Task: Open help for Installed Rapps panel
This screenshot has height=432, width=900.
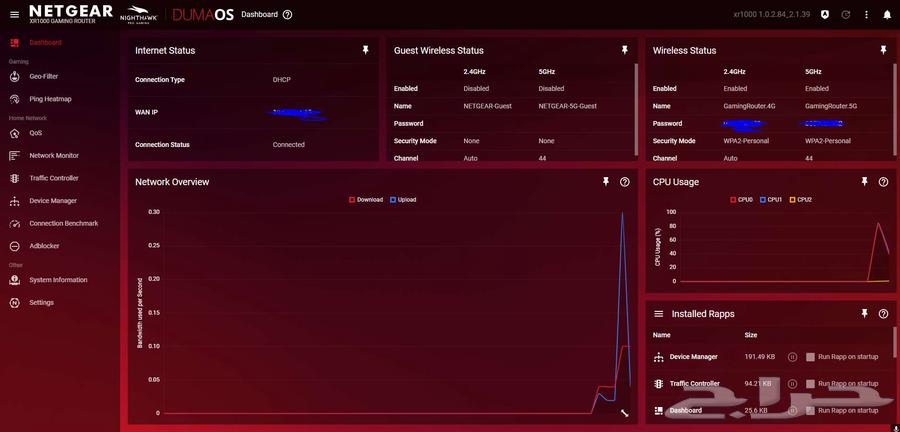Action: pyautogui.click(x=883, y=314)
